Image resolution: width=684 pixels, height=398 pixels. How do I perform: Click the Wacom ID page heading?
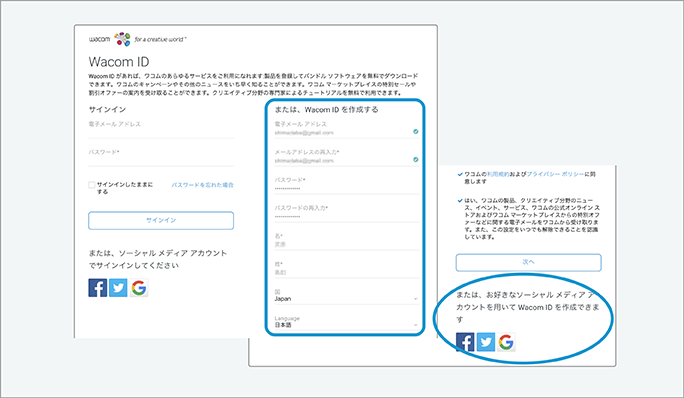pyautogui.click(x=119, y=62)
